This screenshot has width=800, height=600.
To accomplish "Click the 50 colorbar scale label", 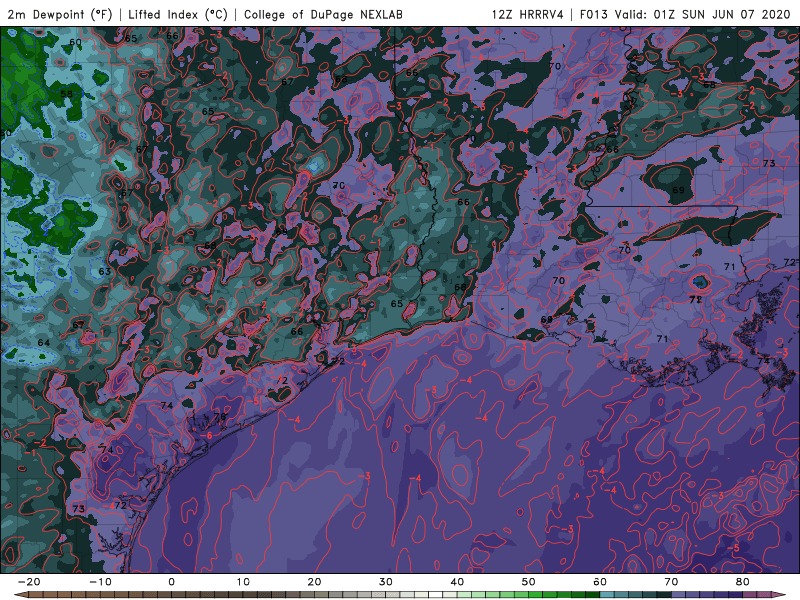I will click(529, 582).
